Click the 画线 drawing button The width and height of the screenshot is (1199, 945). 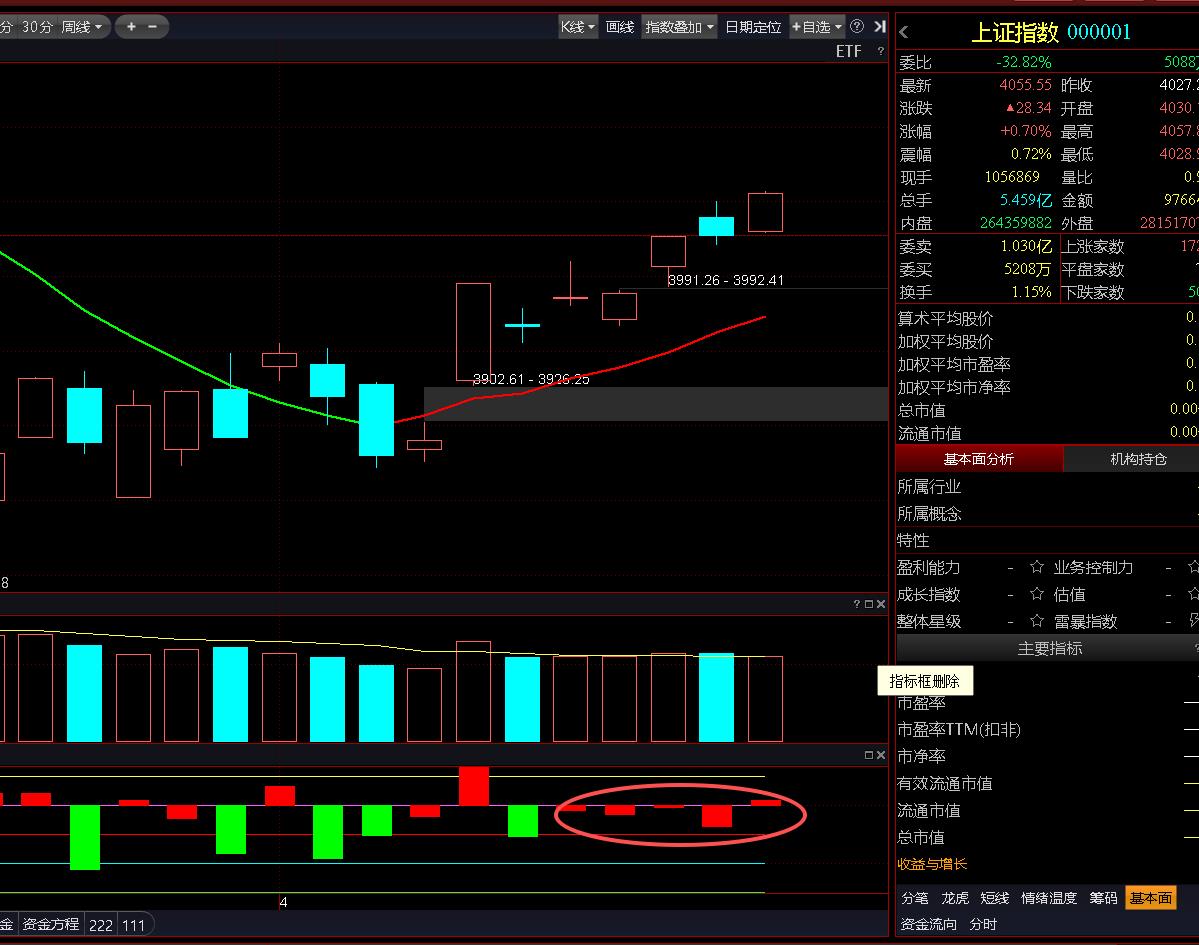coord(620,27)
